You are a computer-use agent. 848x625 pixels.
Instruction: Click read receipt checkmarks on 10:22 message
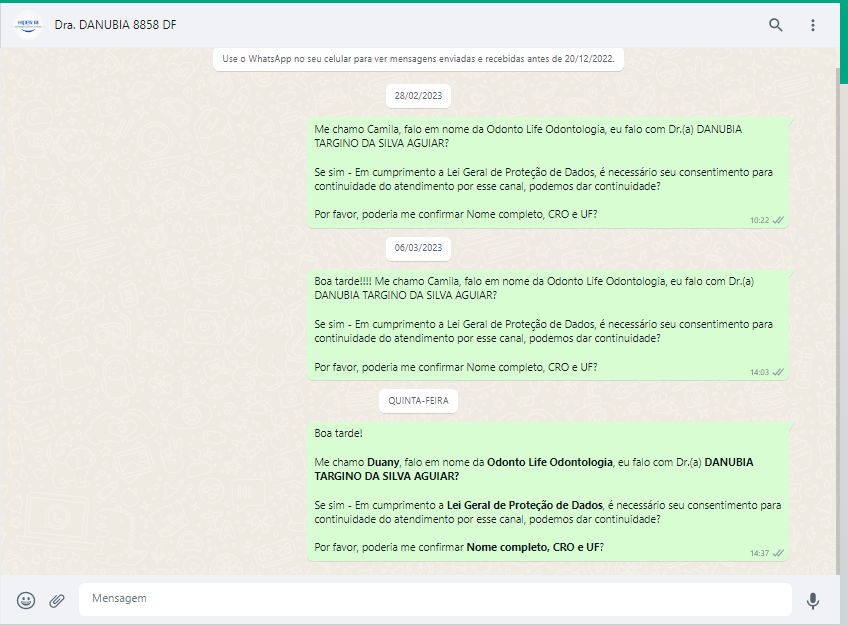tap(778, 220)
